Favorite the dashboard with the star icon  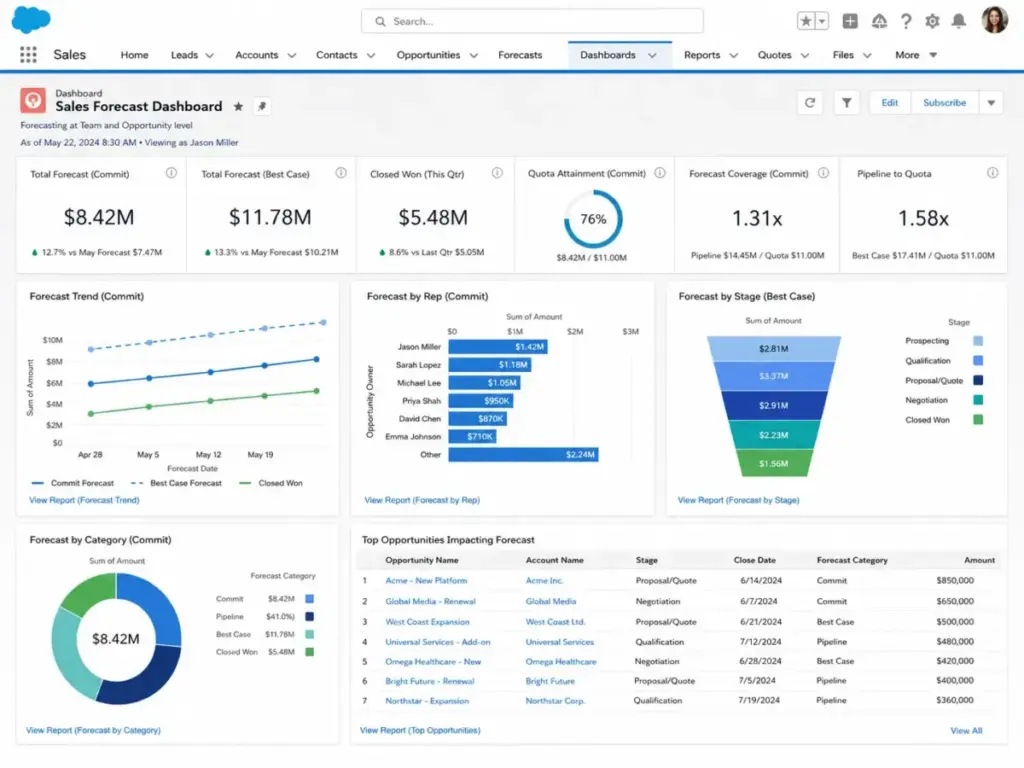[238, 106]
